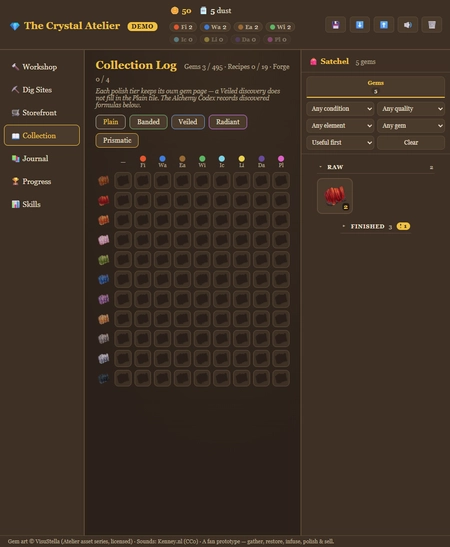
Task: Switch to the Veiled polish tier
Action: tap(188, 122)
